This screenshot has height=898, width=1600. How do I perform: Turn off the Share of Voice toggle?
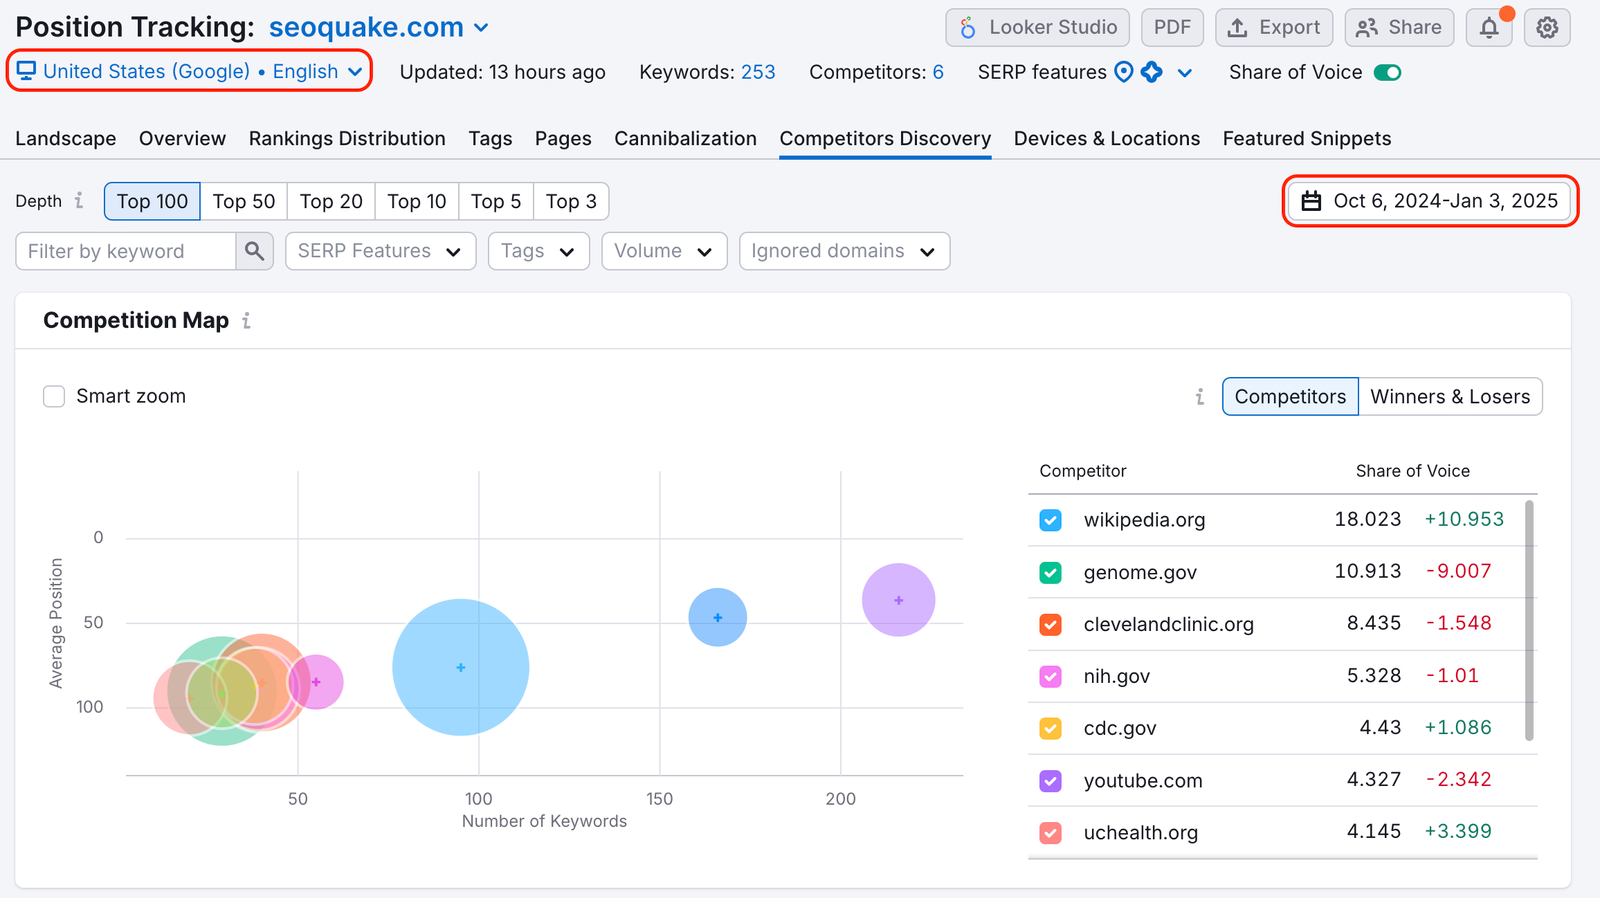coord(1387,72)
